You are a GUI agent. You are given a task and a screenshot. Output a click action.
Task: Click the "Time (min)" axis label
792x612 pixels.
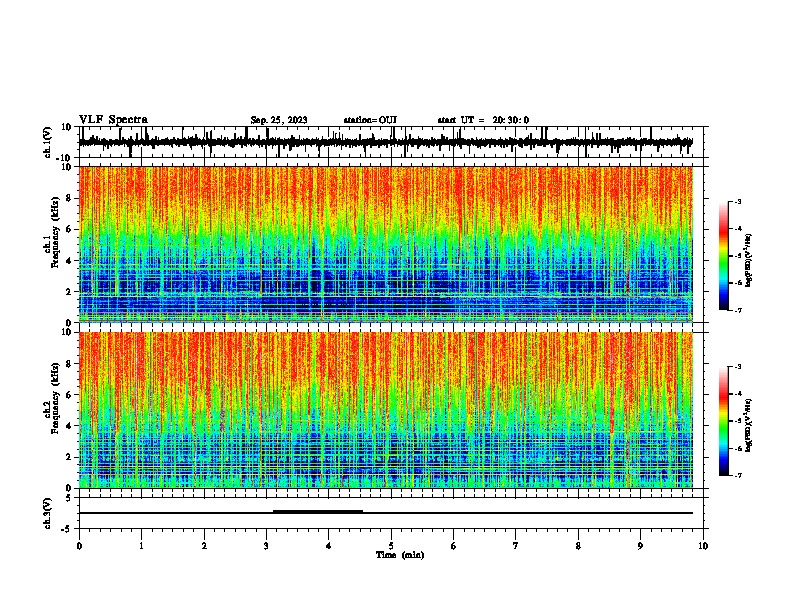(400, 555)
